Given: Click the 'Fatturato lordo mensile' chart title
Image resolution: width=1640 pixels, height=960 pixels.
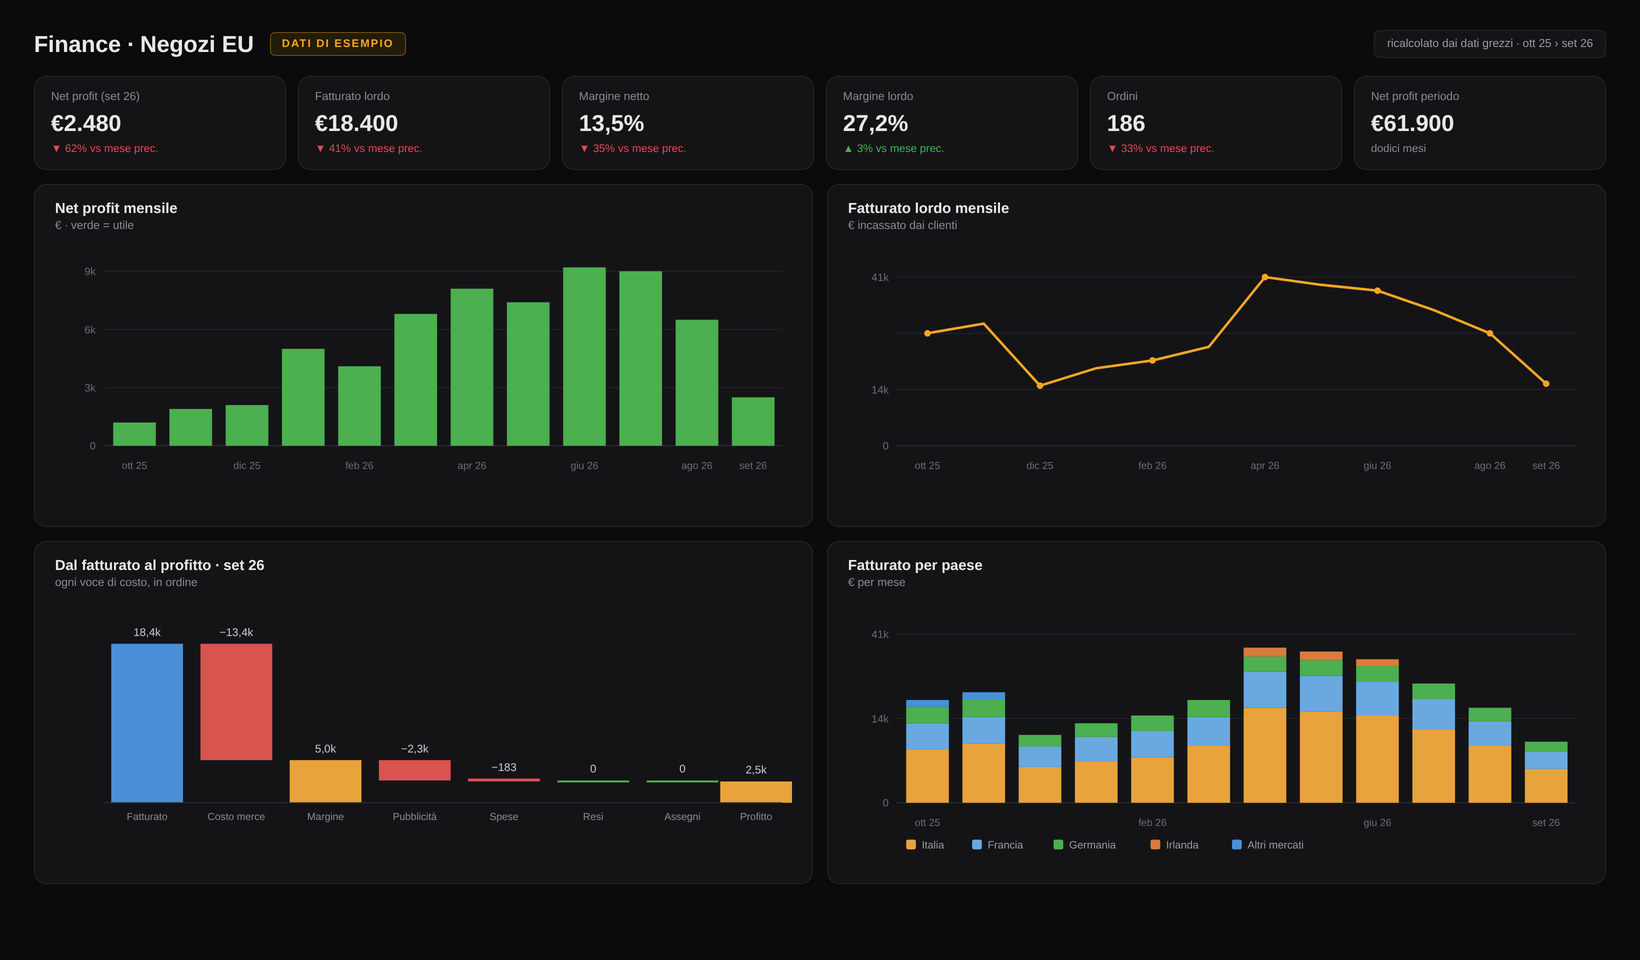Looking at the screenshot, I should coord(928,208).
